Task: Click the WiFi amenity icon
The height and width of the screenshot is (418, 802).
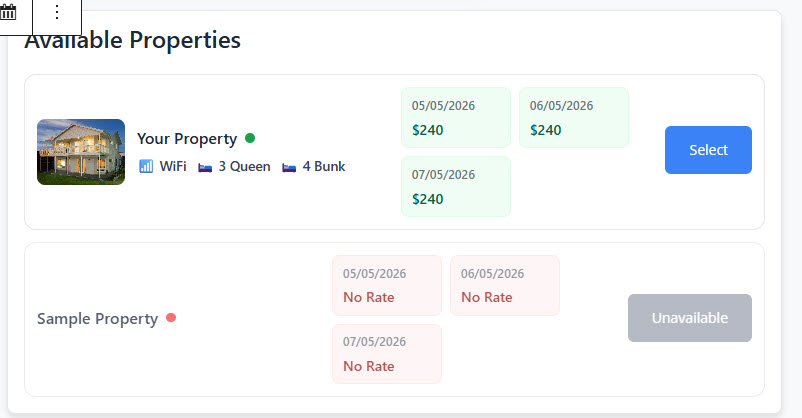Action: click(146, 166)
